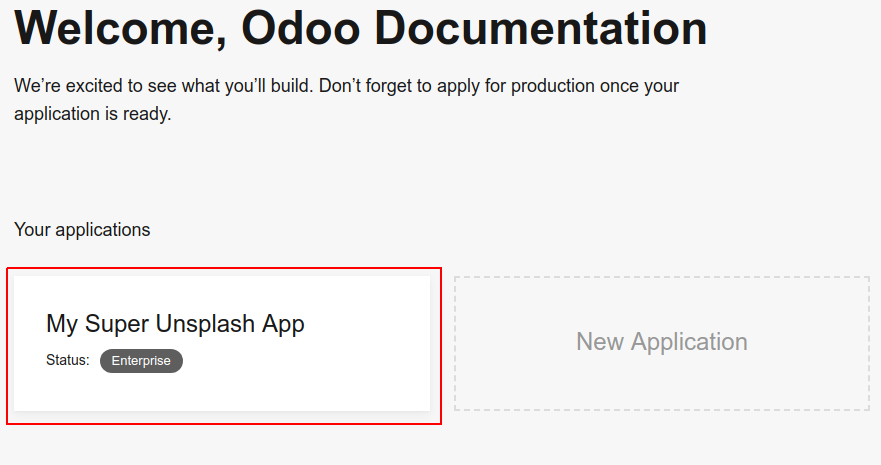
Task: Click the word 'App' in the card title
Action: pyautogui.click(x=283, y=324)
